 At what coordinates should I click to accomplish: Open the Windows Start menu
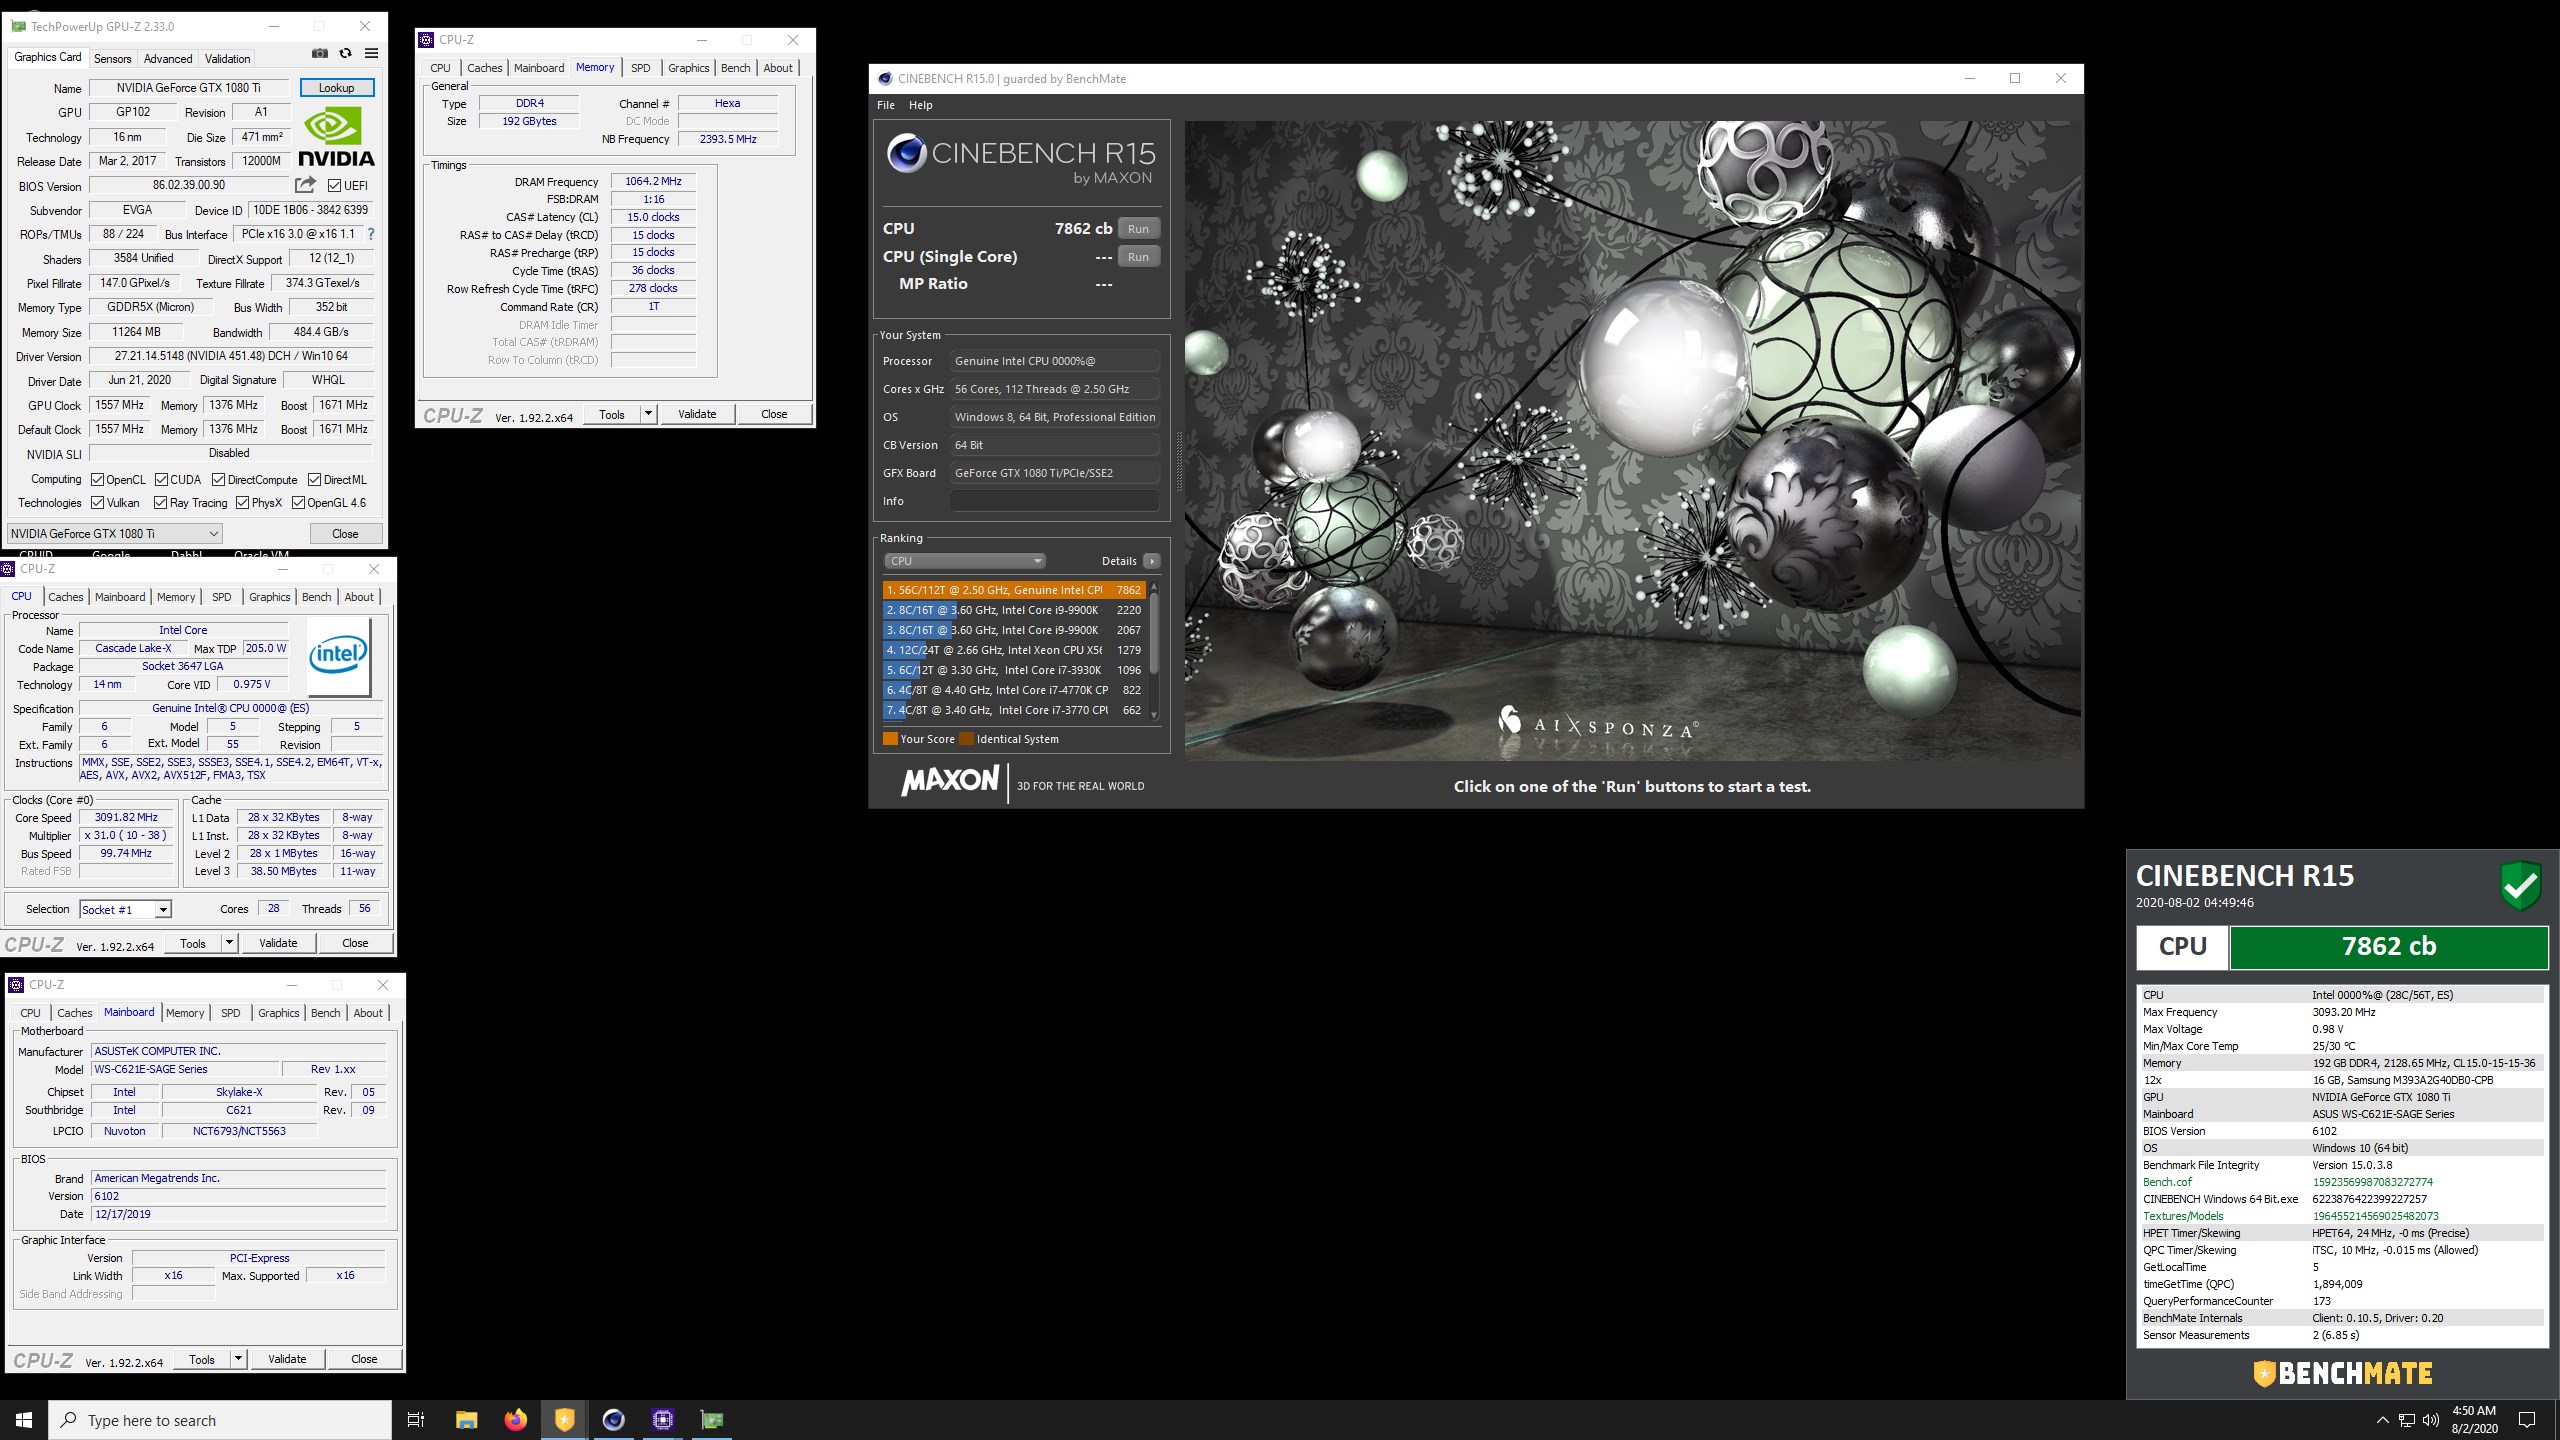[24, 1420]
